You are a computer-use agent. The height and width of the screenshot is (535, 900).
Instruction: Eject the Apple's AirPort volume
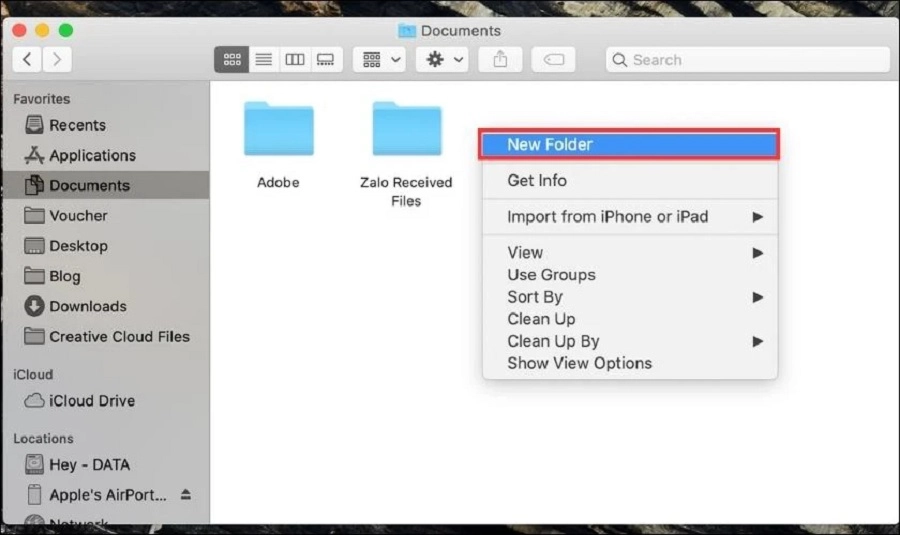[x=185, y=494]
